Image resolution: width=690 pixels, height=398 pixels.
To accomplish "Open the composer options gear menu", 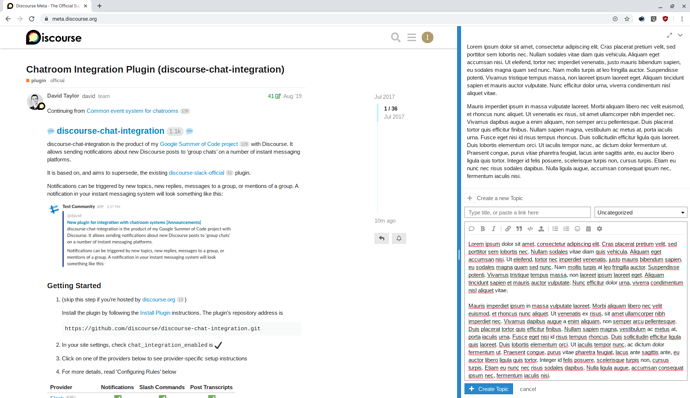I will (x=599, y=228).
